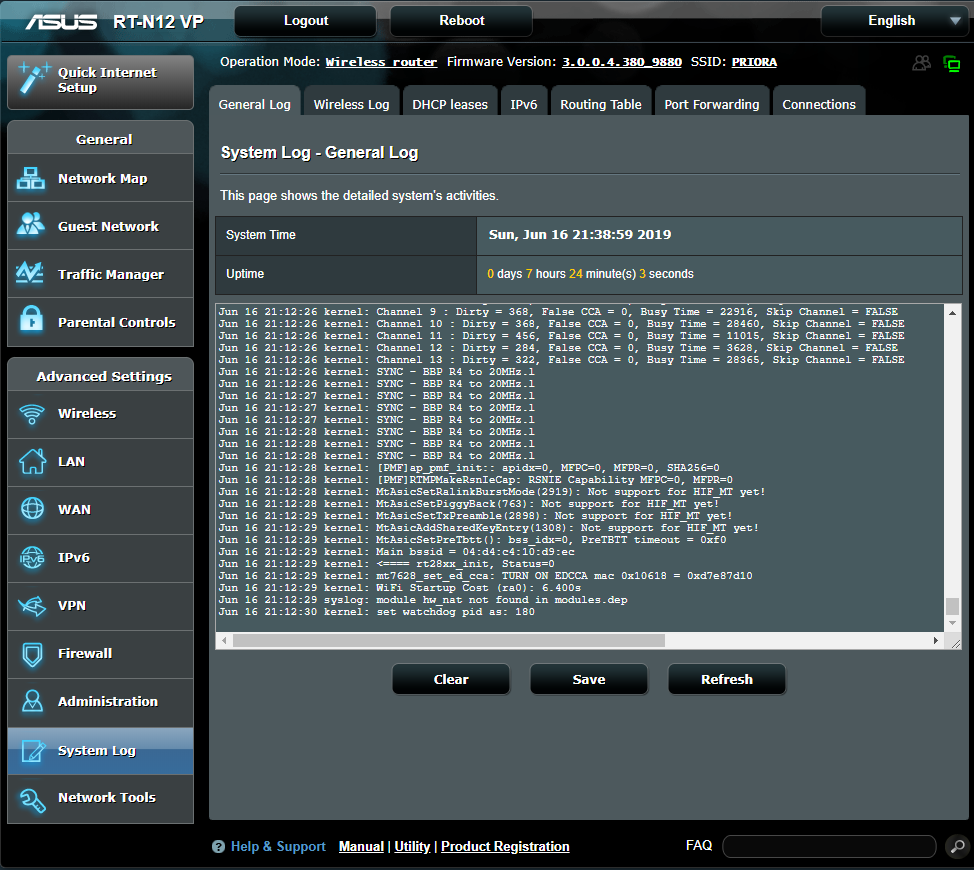Click the Help & Support question icon
This screenshot has width=974, height=870.
point(218,846)
